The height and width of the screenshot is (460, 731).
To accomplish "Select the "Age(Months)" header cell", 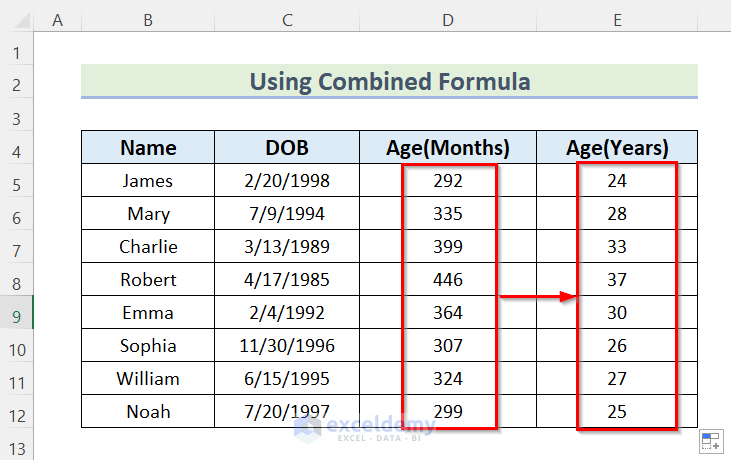I will [448, 148].
